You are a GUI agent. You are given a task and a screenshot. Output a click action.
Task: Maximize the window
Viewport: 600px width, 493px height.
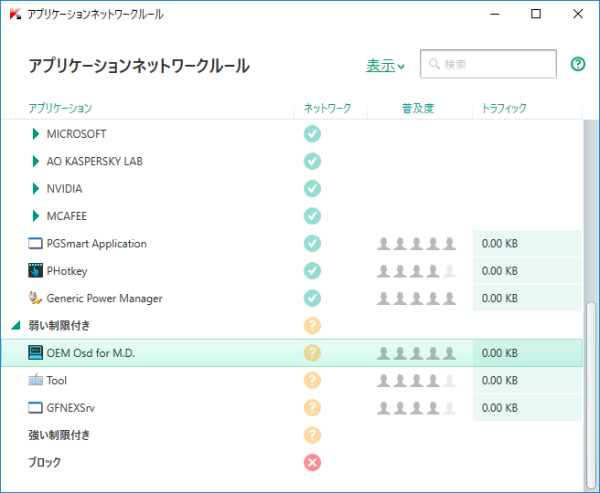(x=536, y=14)
